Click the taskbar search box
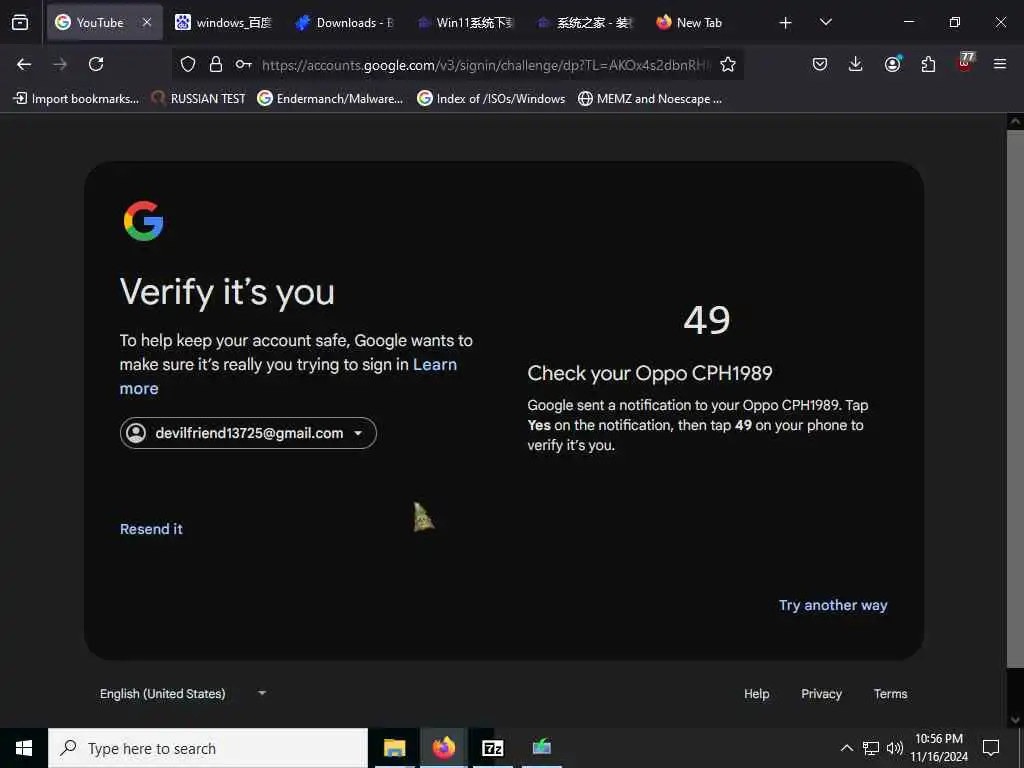 (x=208, y=748)
